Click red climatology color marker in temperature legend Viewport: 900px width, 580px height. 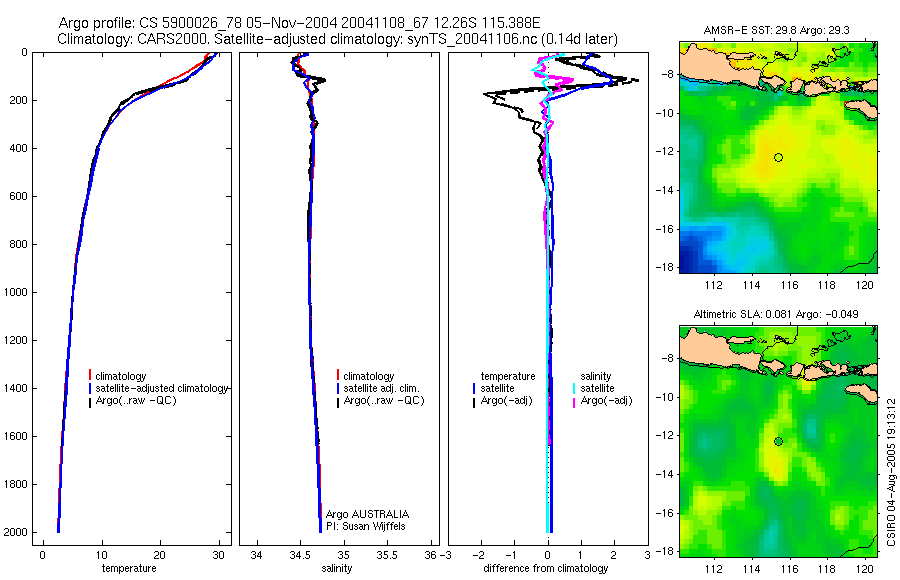[90, 375]
